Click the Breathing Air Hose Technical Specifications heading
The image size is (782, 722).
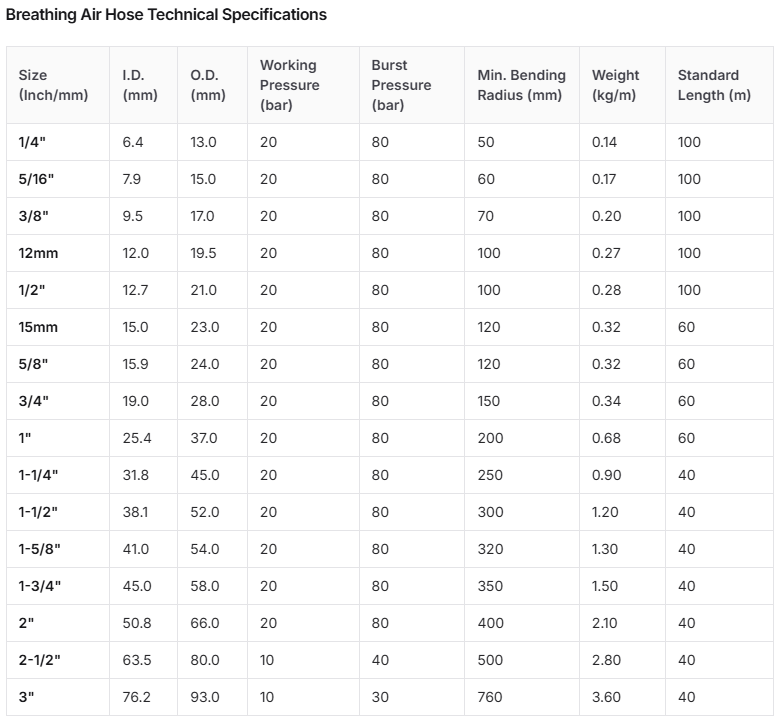(166, 14)
